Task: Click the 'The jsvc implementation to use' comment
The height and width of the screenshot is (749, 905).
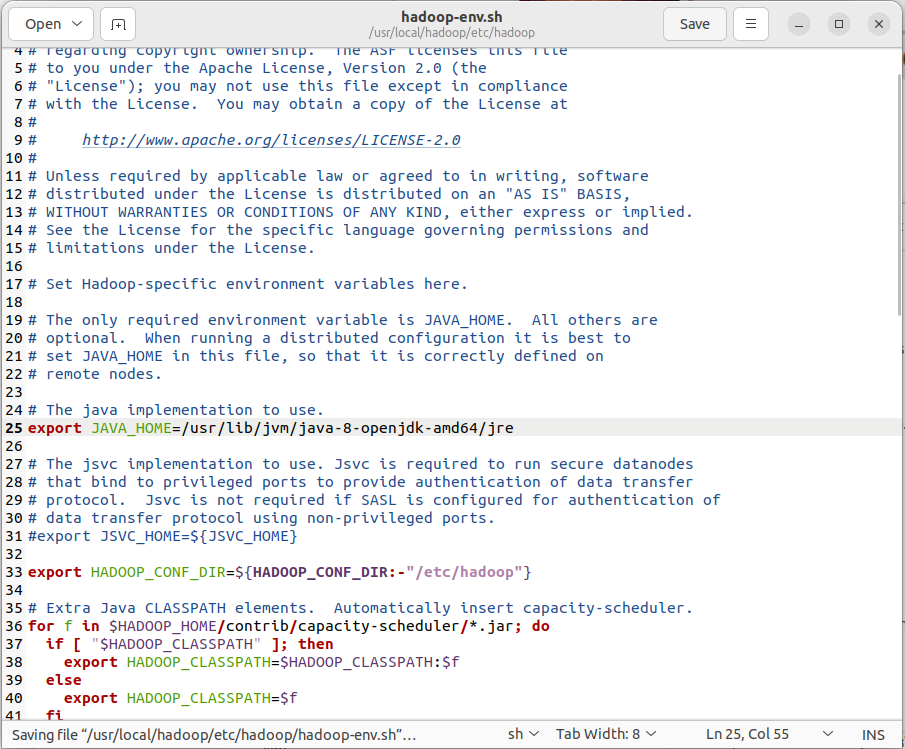Action: point(360,464)
